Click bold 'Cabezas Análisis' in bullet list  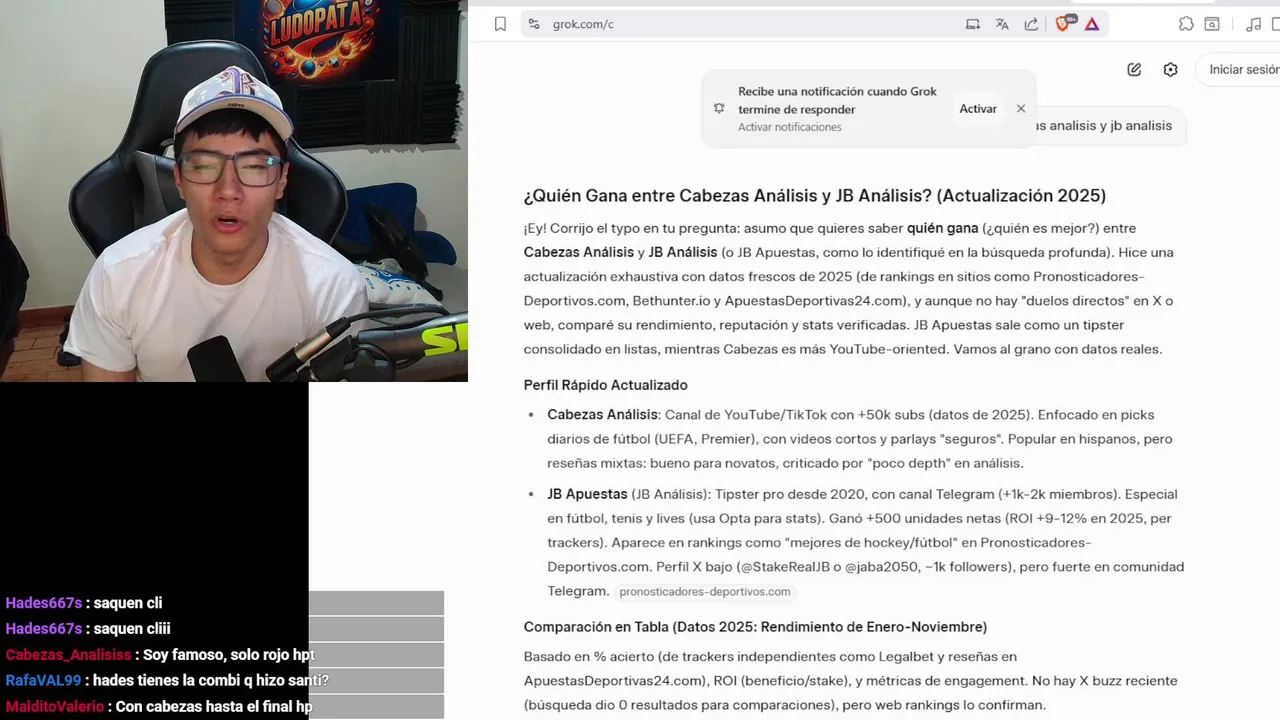[603, 414]
